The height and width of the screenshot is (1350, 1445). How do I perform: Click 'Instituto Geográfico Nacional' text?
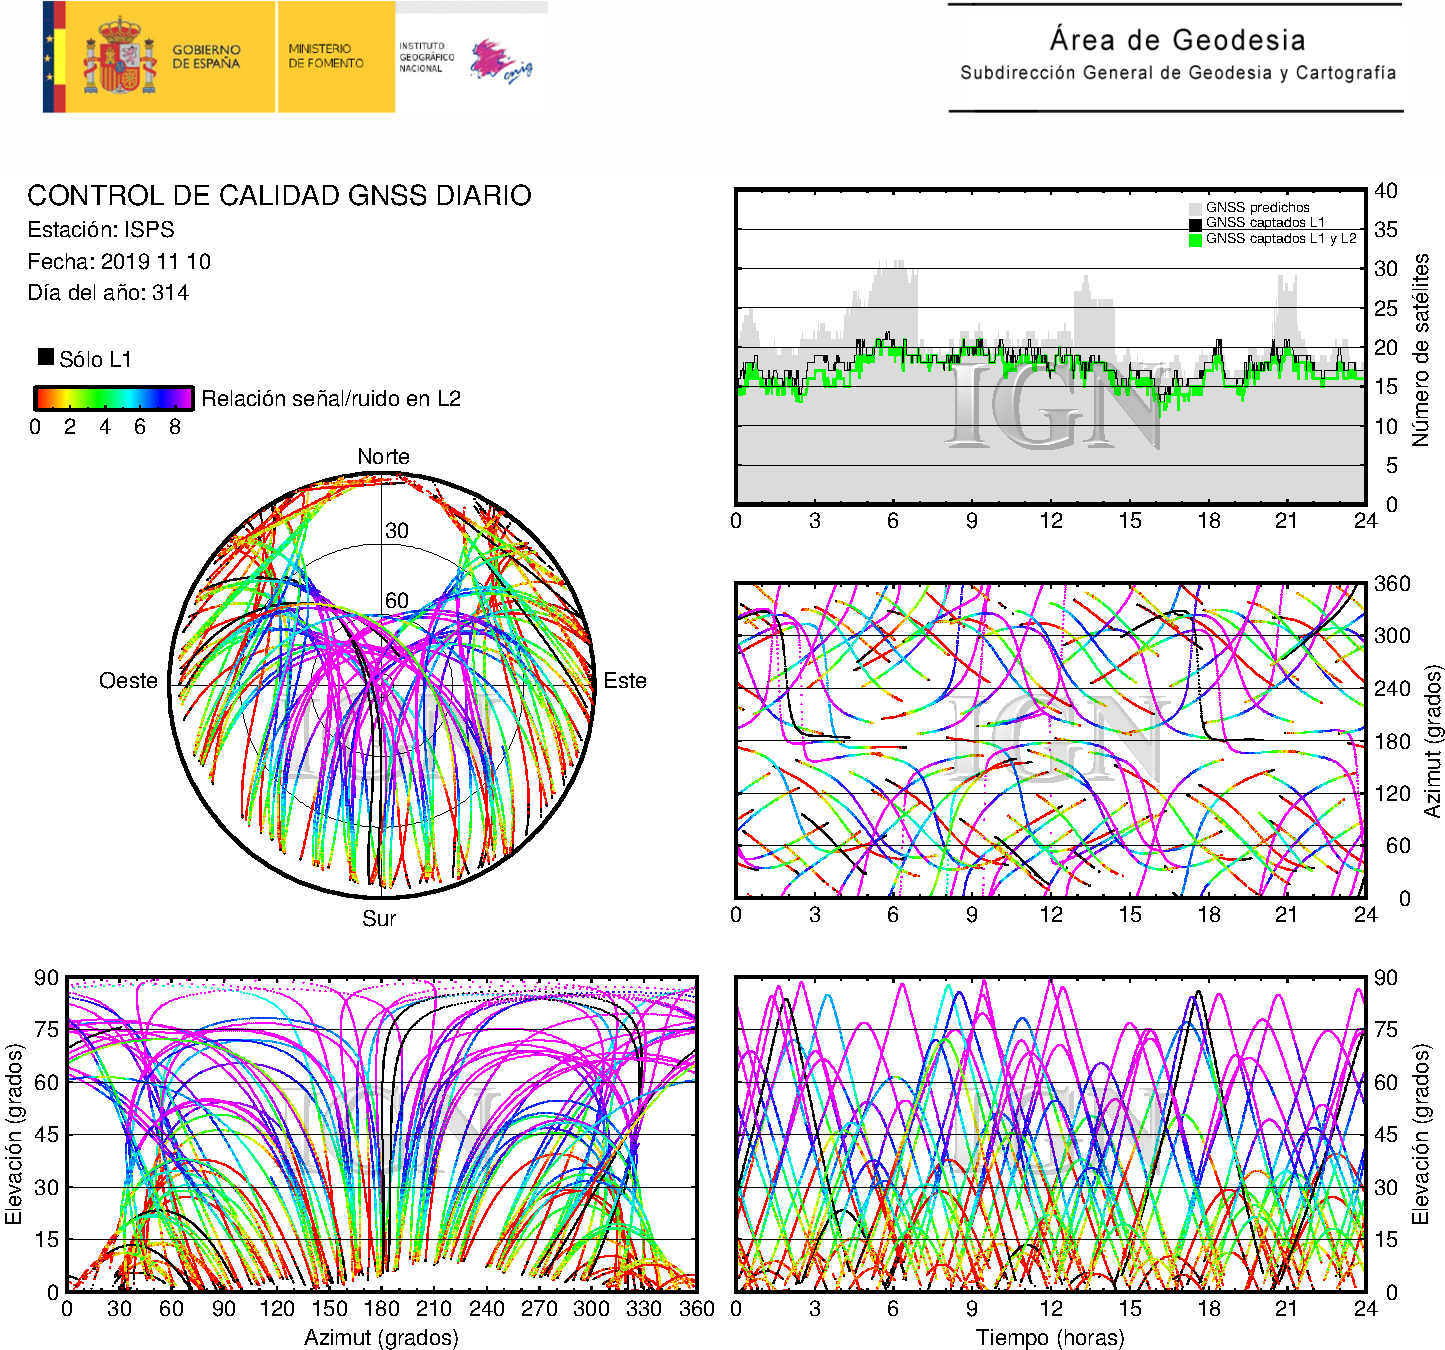pyautogui.click(x=426, y=57)
